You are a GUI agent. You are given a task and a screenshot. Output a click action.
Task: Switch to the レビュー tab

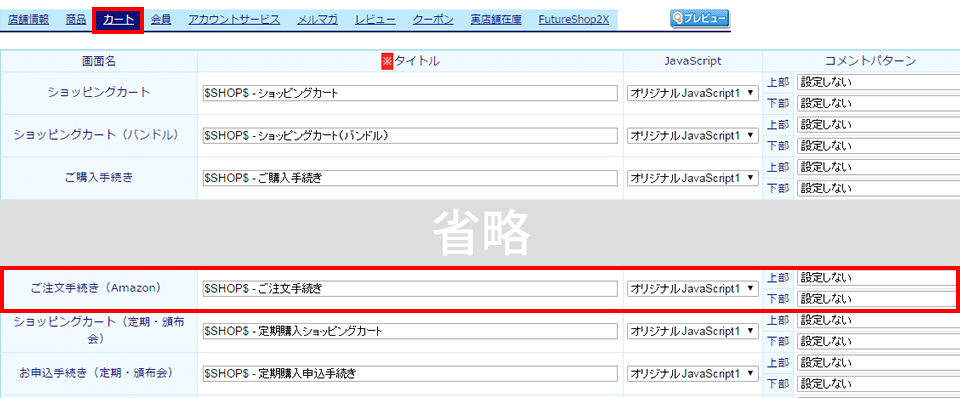(375, 20)
